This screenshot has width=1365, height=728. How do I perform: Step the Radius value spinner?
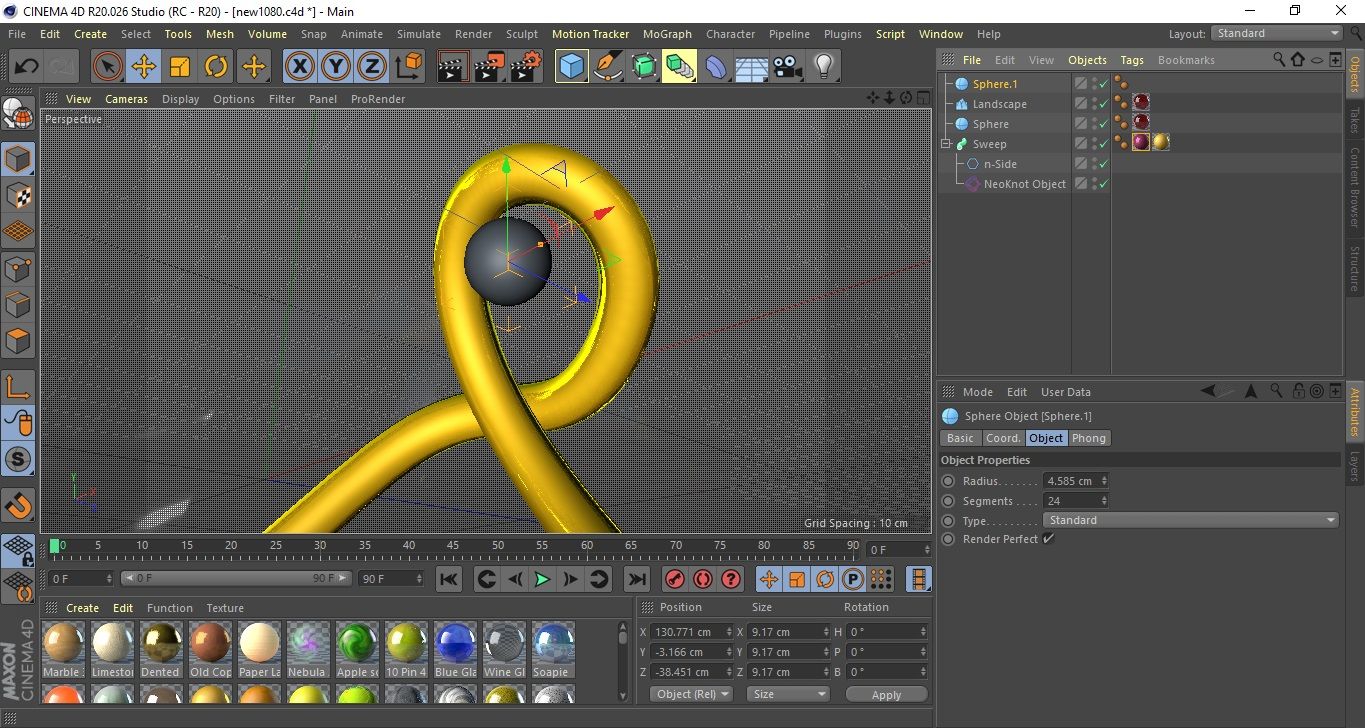click(x=1104, y=481)
